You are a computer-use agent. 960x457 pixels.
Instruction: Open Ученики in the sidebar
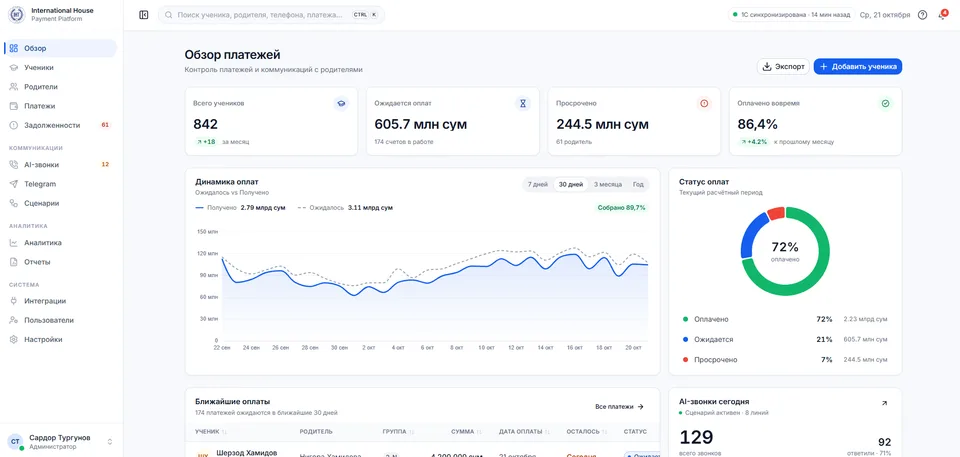(60, 68)
